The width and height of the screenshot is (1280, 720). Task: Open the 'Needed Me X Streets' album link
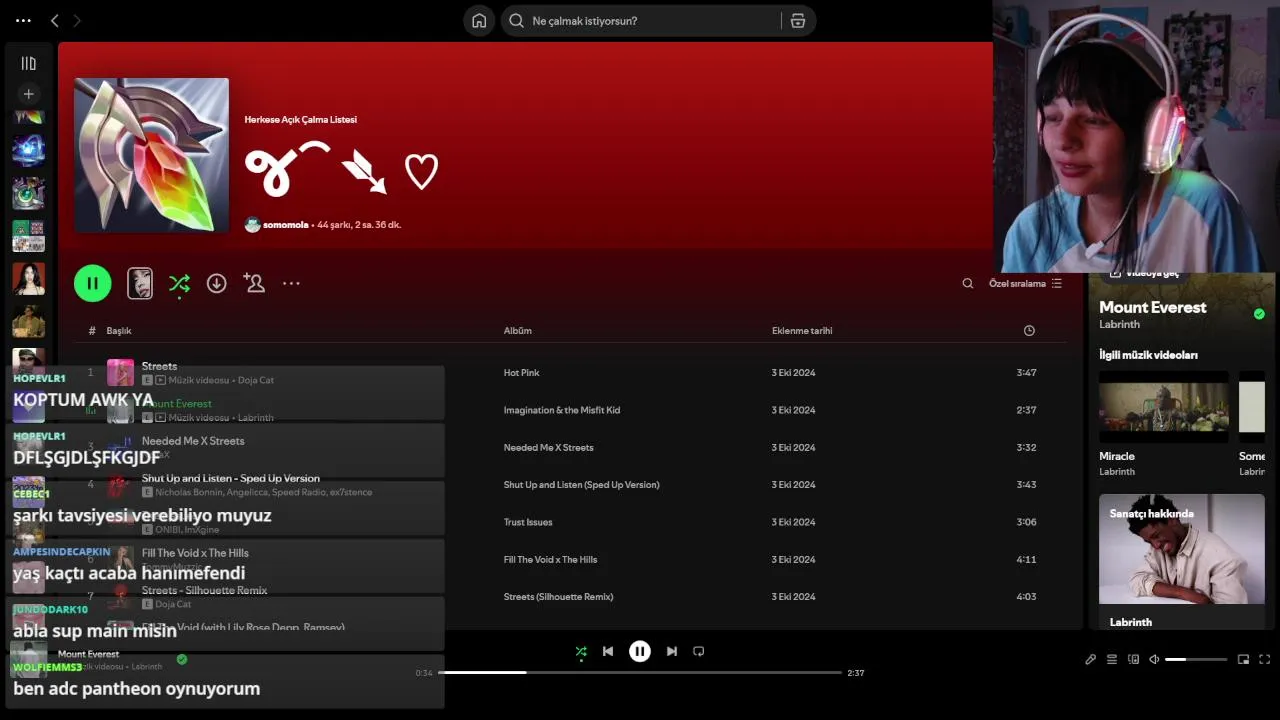point(548,447)
